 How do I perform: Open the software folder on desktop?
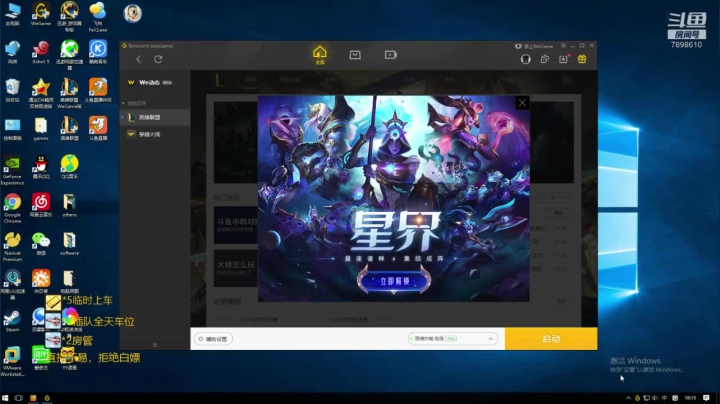69,243
